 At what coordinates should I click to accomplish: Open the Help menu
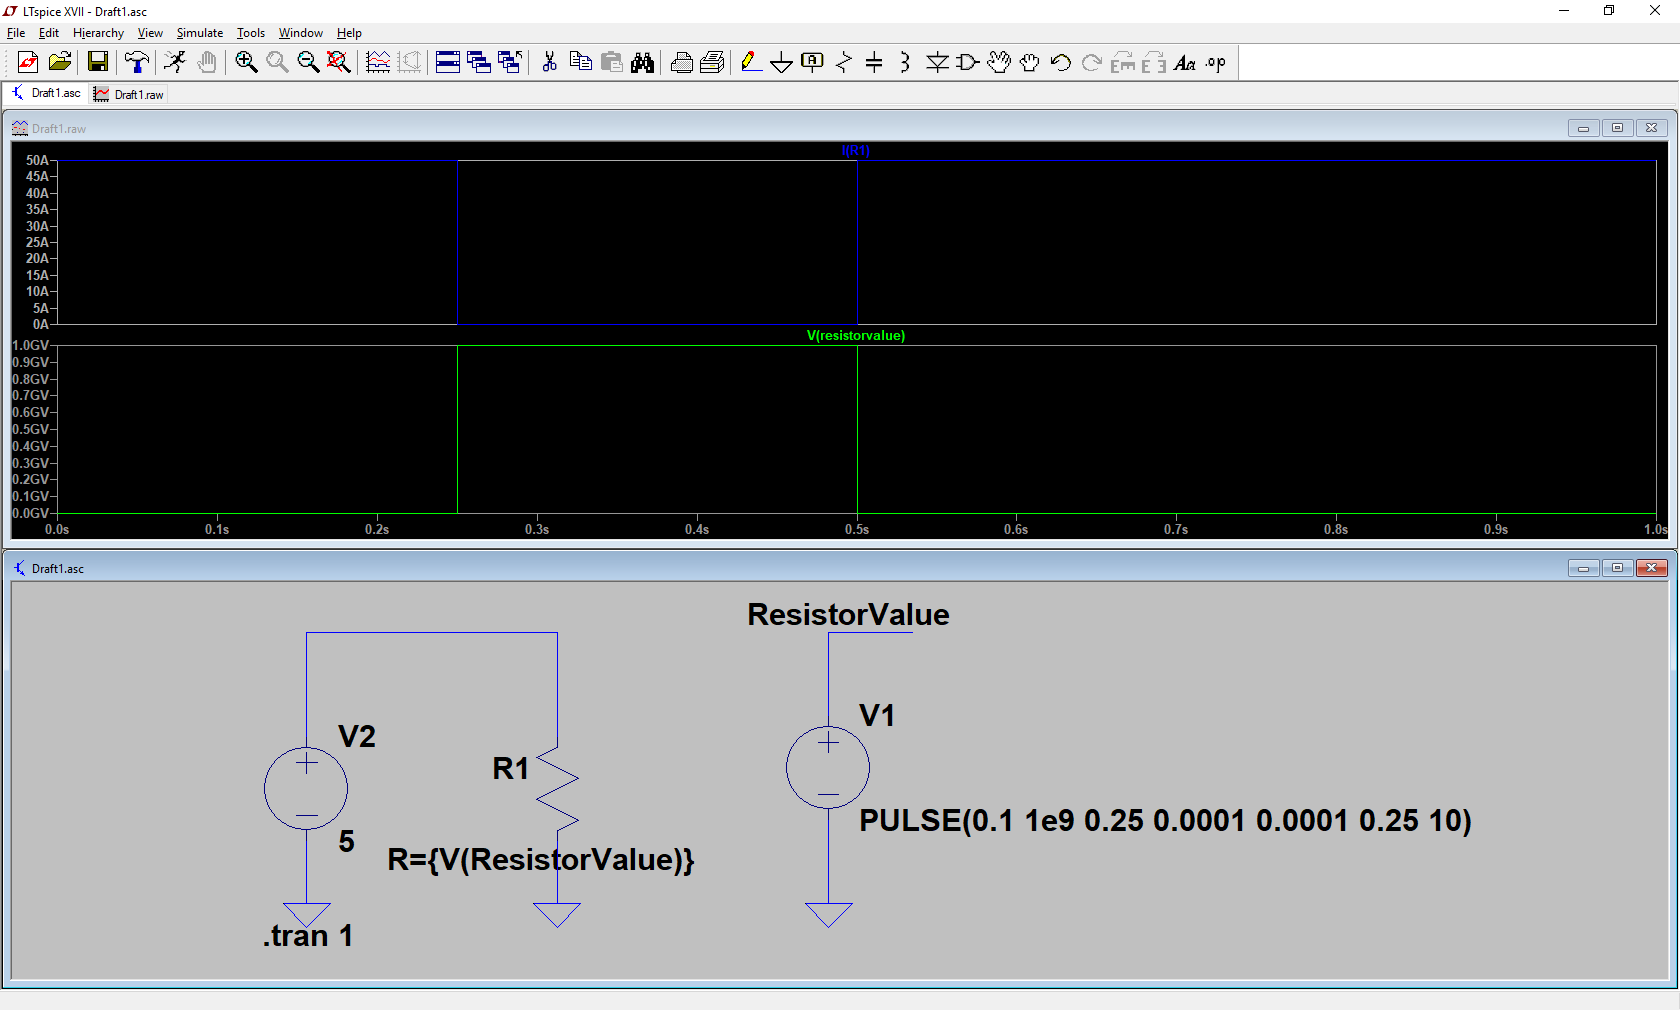tap(349, 33)
